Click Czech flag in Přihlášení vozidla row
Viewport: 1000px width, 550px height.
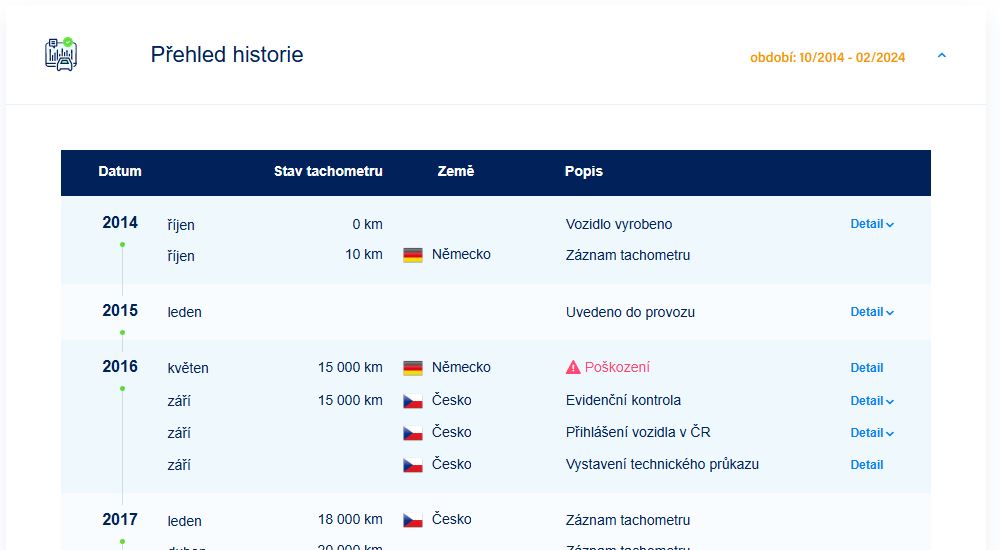413,433
